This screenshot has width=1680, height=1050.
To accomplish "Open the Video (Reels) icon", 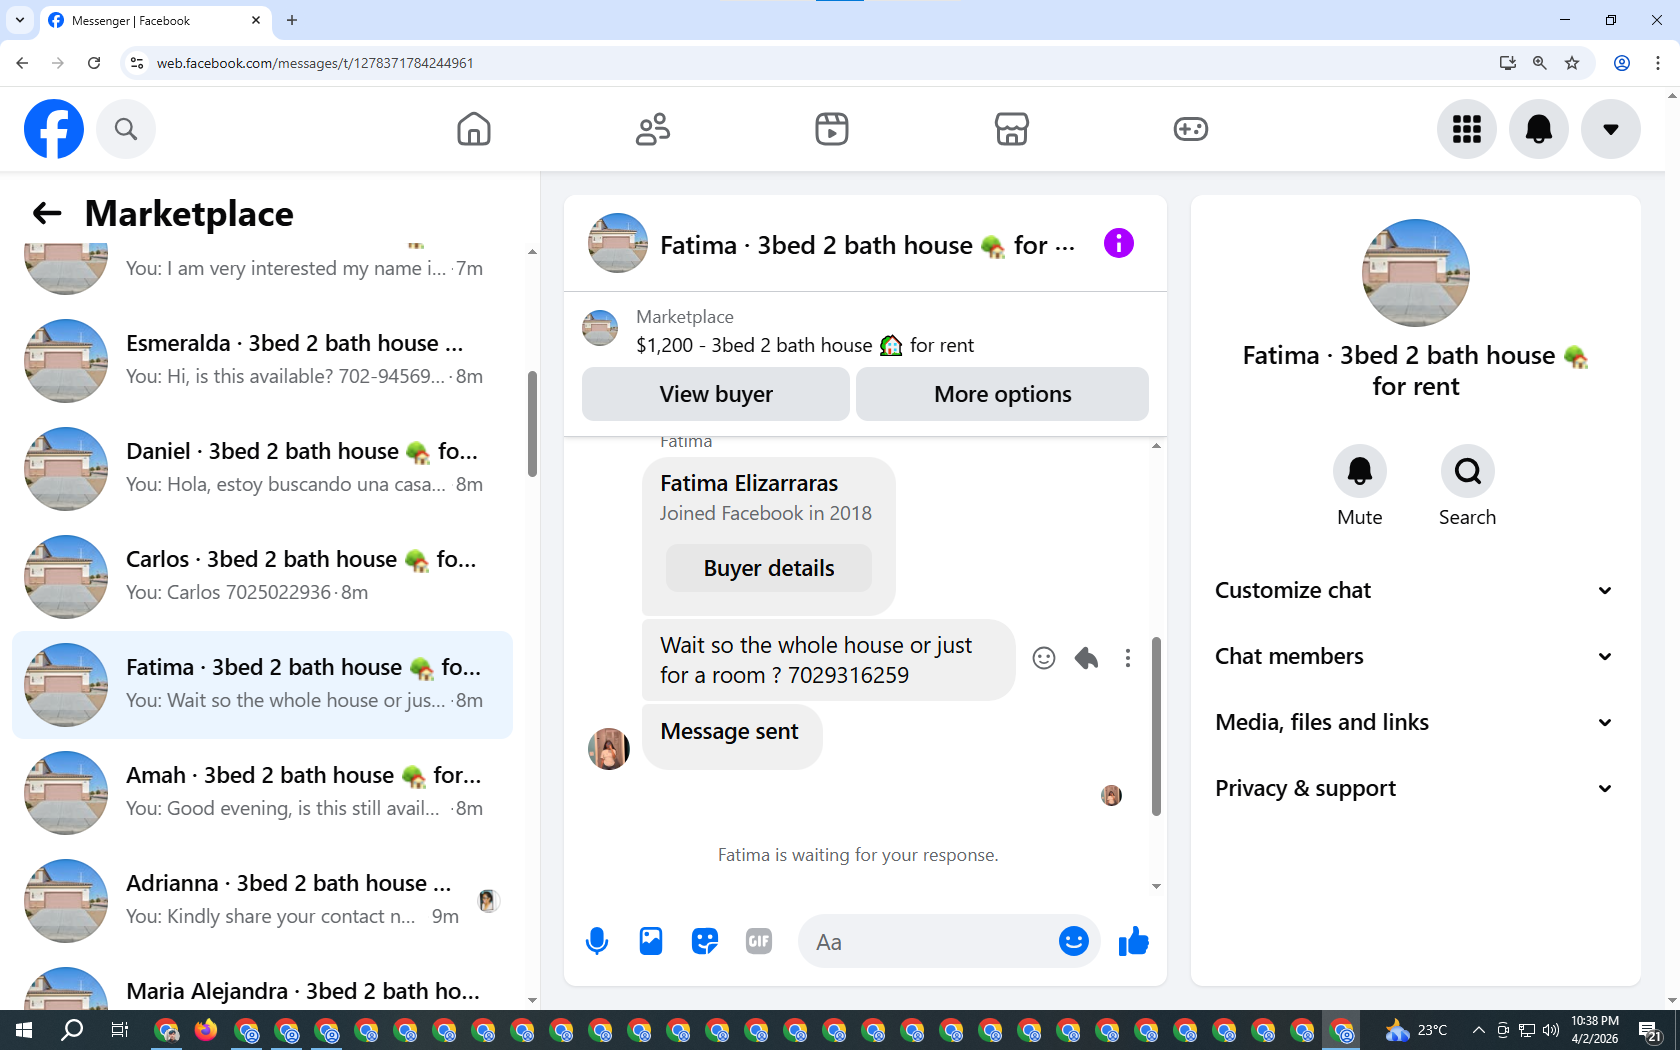I will coord(832,129).
